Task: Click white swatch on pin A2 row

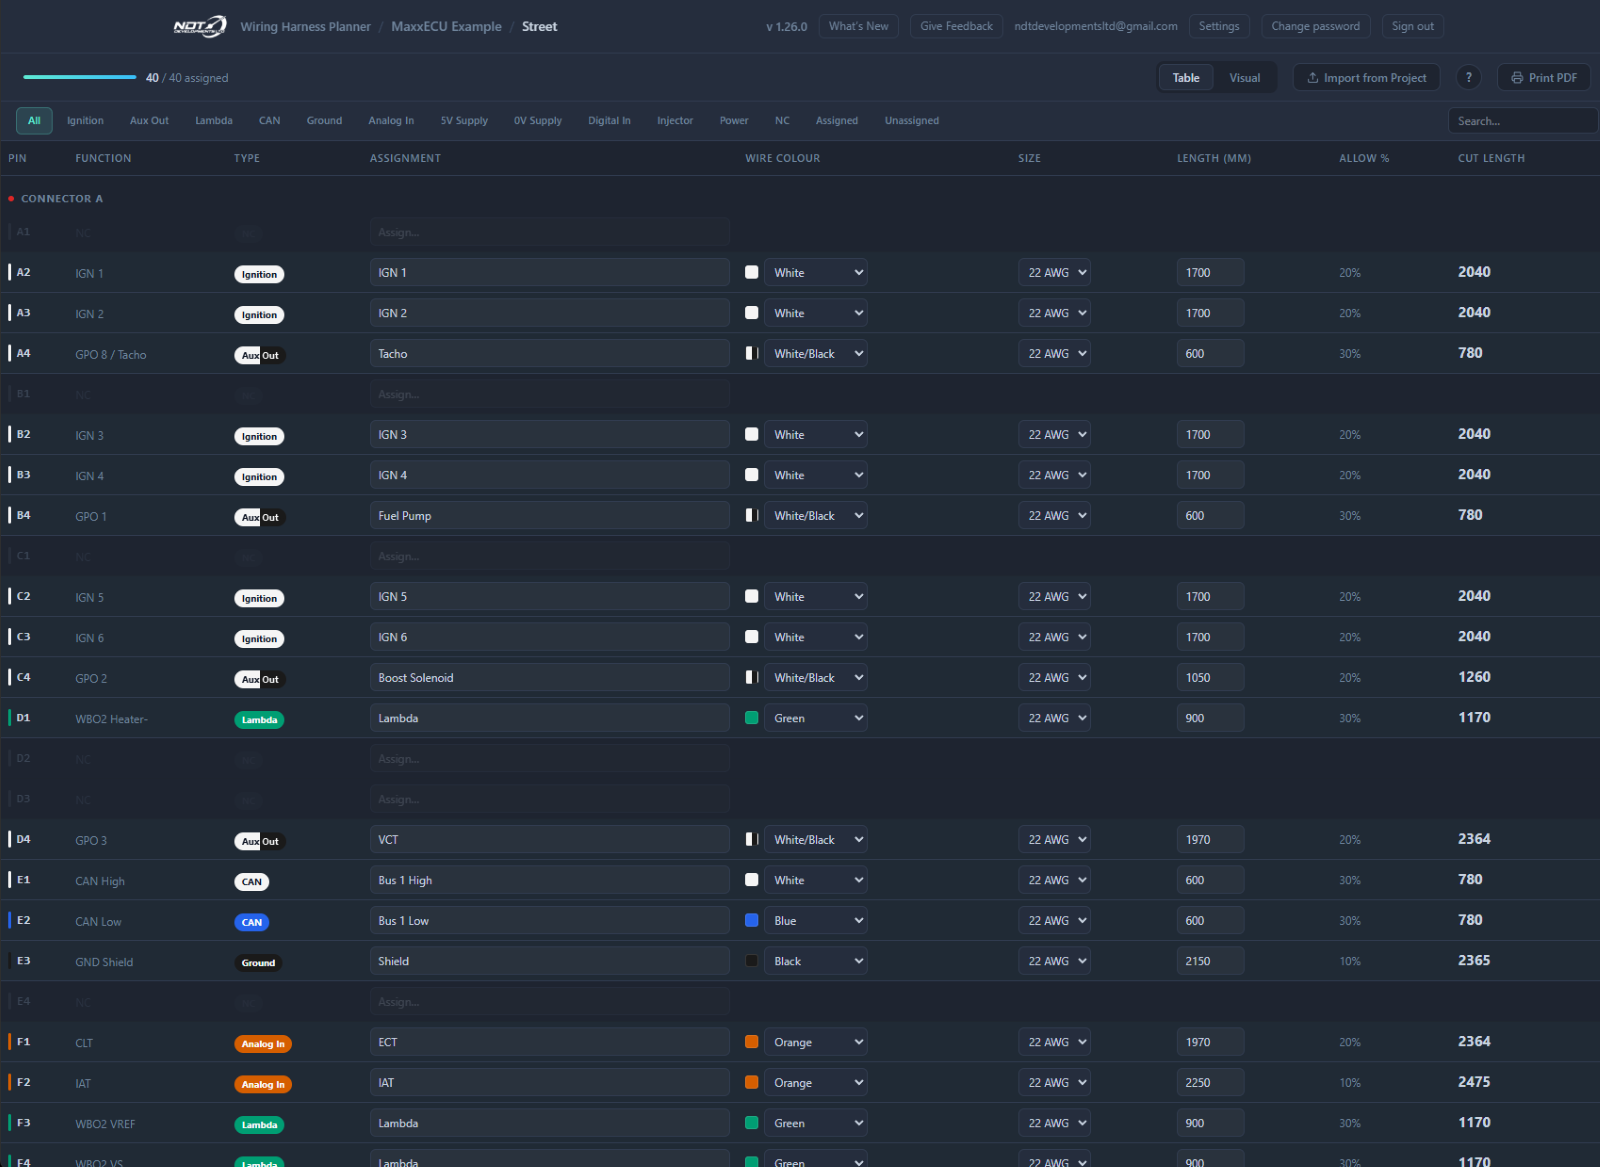Action: (752, 272)
